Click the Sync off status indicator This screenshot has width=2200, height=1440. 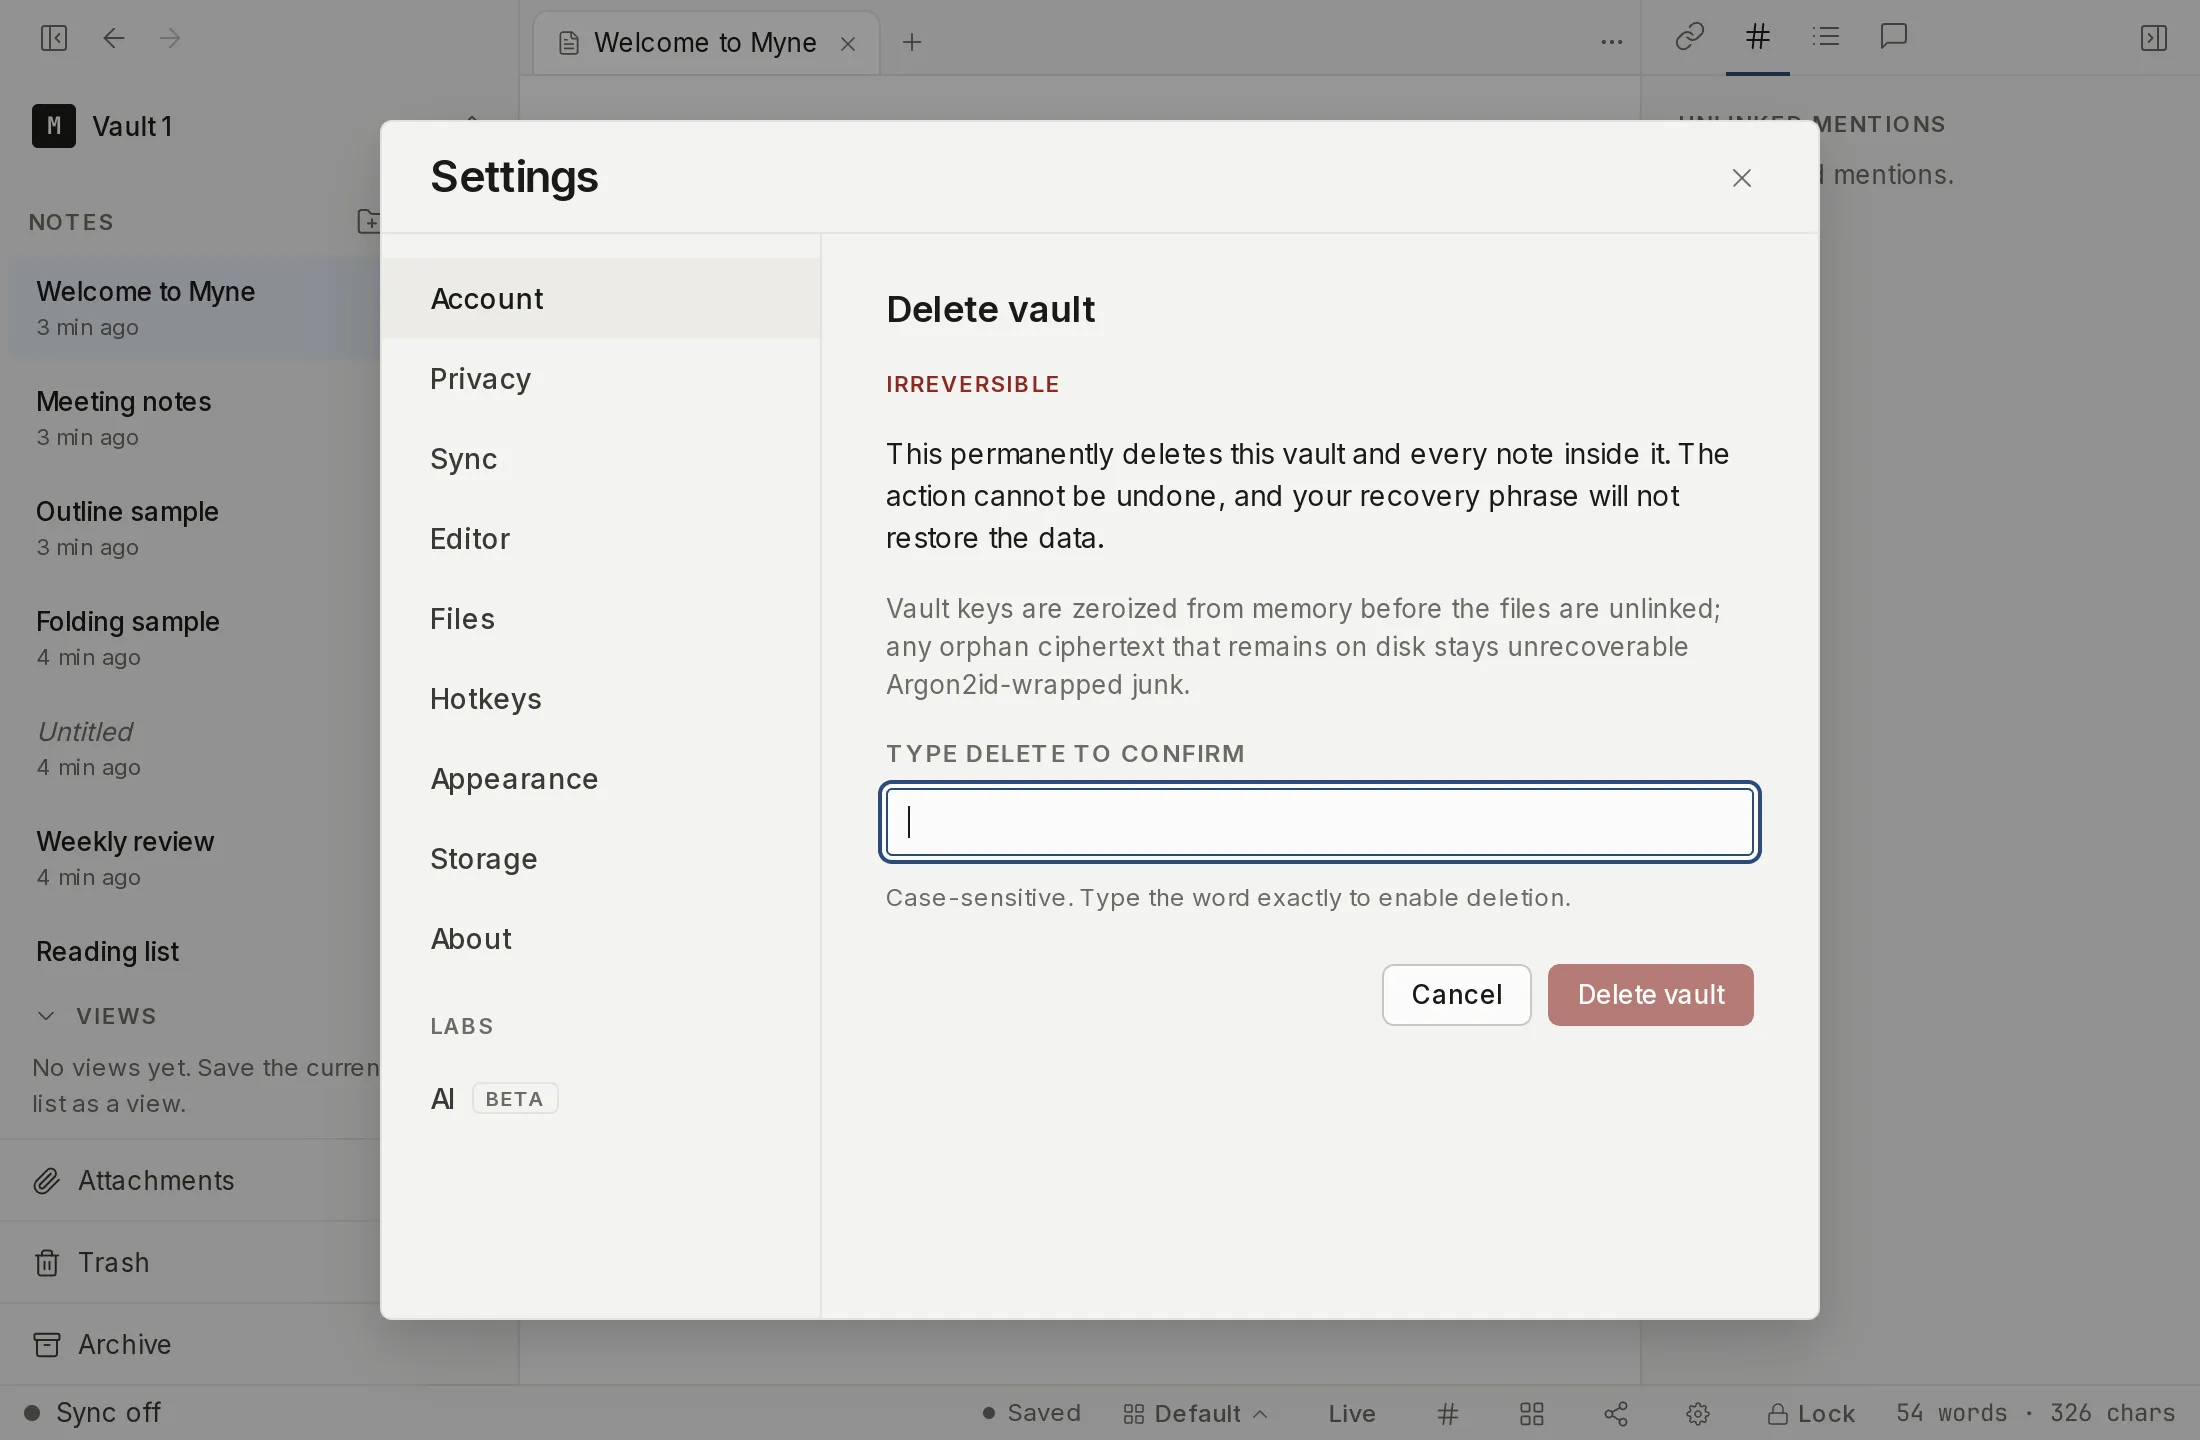coord(93,1412)
